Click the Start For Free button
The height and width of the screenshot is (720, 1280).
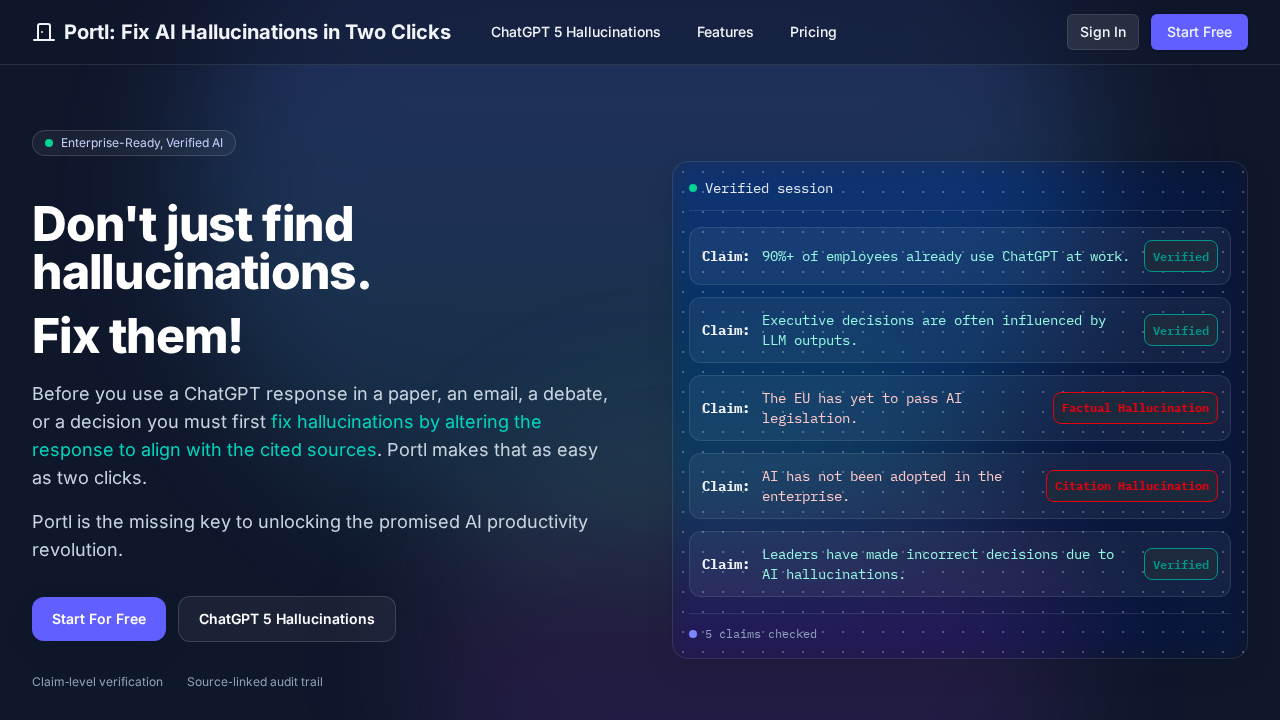coord(98,619)
